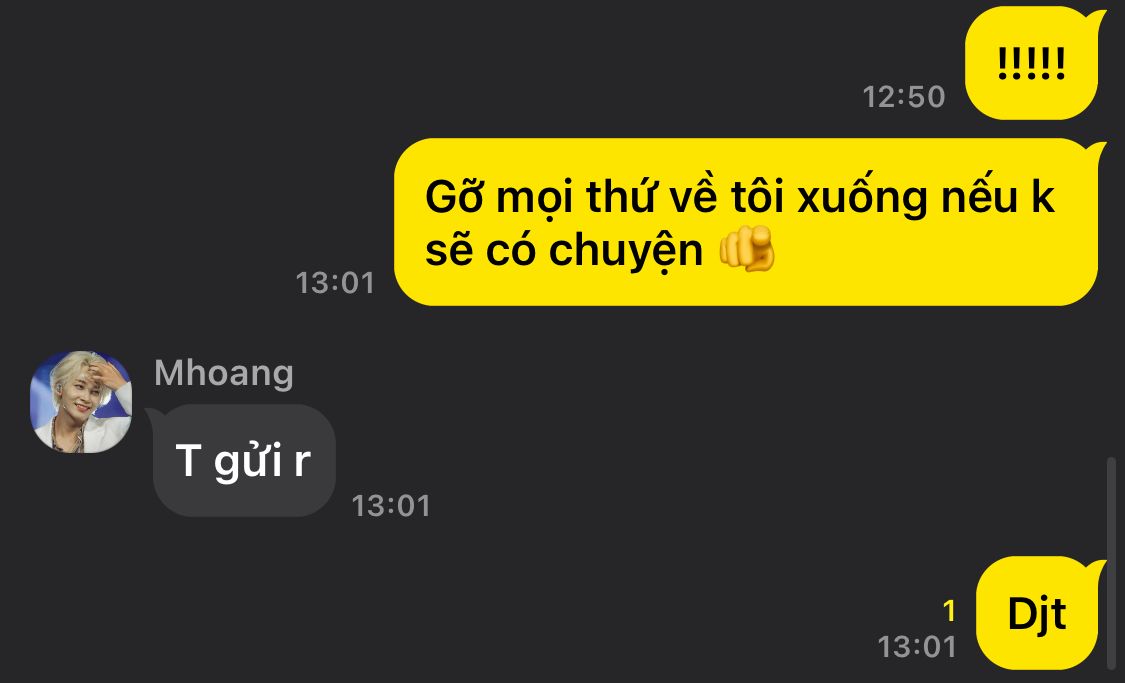Image resolution: width=1125 pixels, height=683 pixels.
Task: Click the 13:01 timestamp beside the long yellow message
Action: point(335,283)
